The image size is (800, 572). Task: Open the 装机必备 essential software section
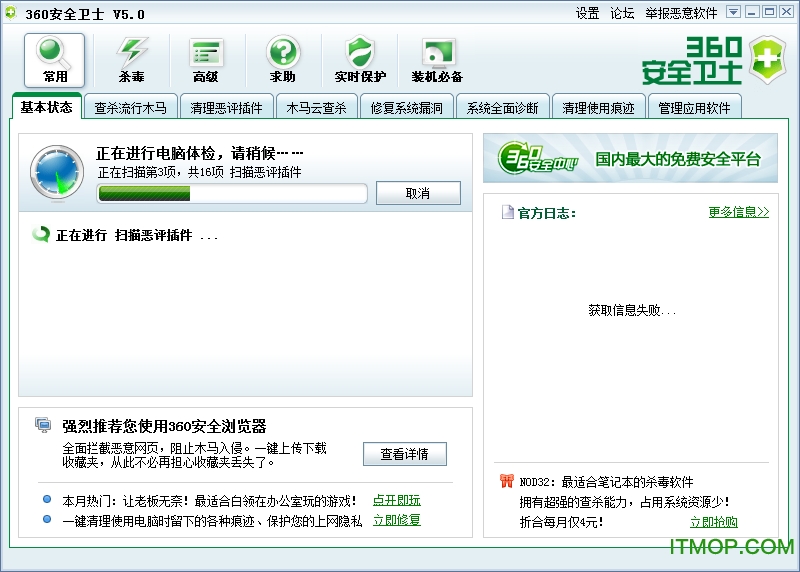[437, 60]
